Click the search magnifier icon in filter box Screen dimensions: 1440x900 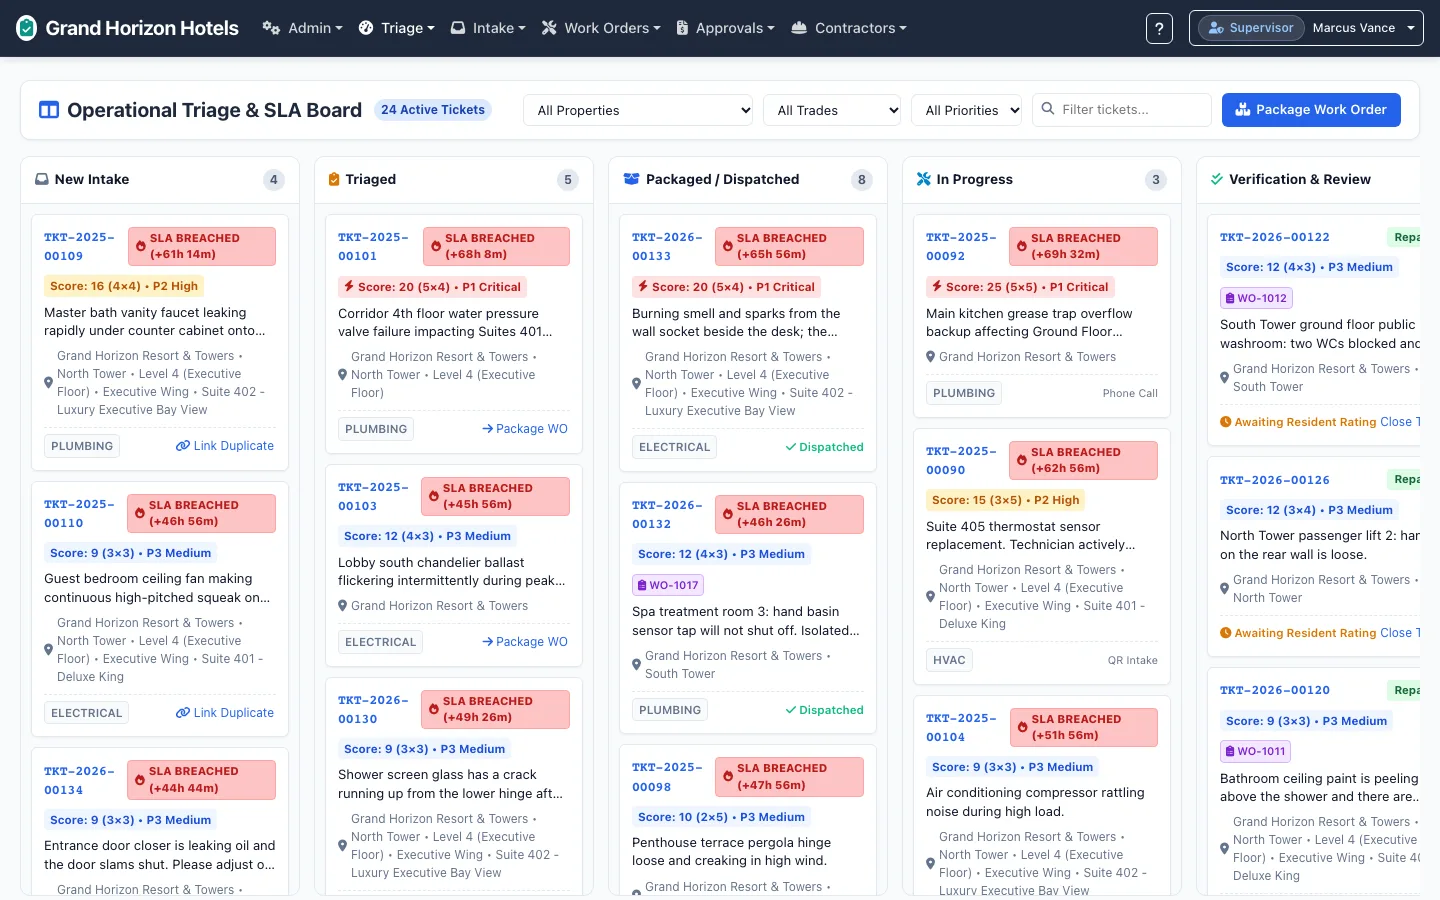tap(1048, 109)
